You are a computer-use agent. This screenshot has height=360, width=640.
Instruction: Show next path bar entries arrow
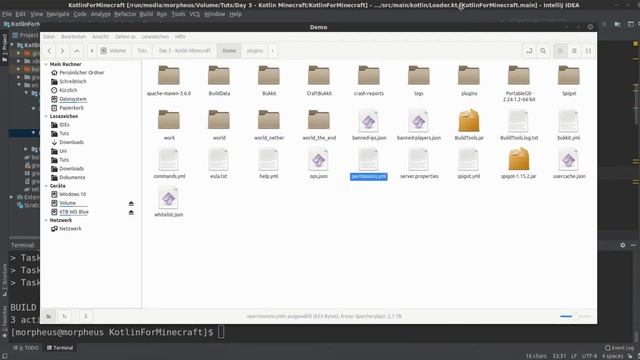273,51
